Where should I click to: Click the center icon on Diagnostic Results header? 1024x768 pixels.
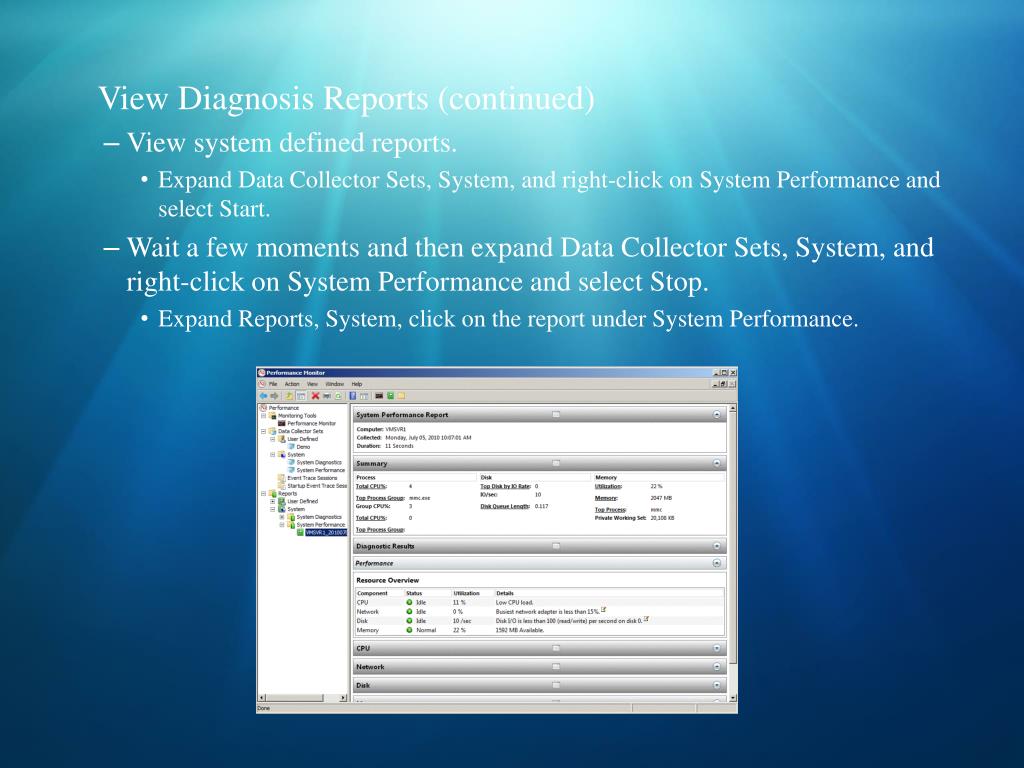[x=556, y=546]
